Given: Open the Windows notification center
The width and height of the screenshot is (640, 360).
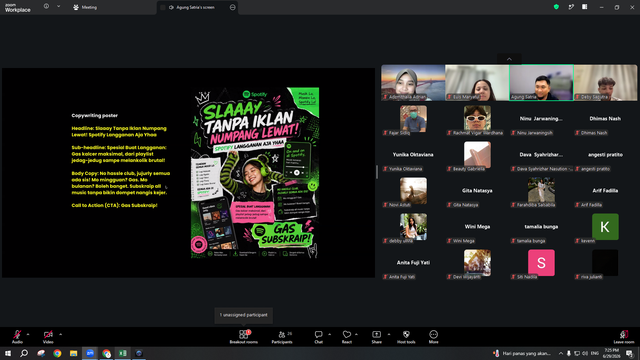Looking at the screenshot, I should (x=630, y=353).
